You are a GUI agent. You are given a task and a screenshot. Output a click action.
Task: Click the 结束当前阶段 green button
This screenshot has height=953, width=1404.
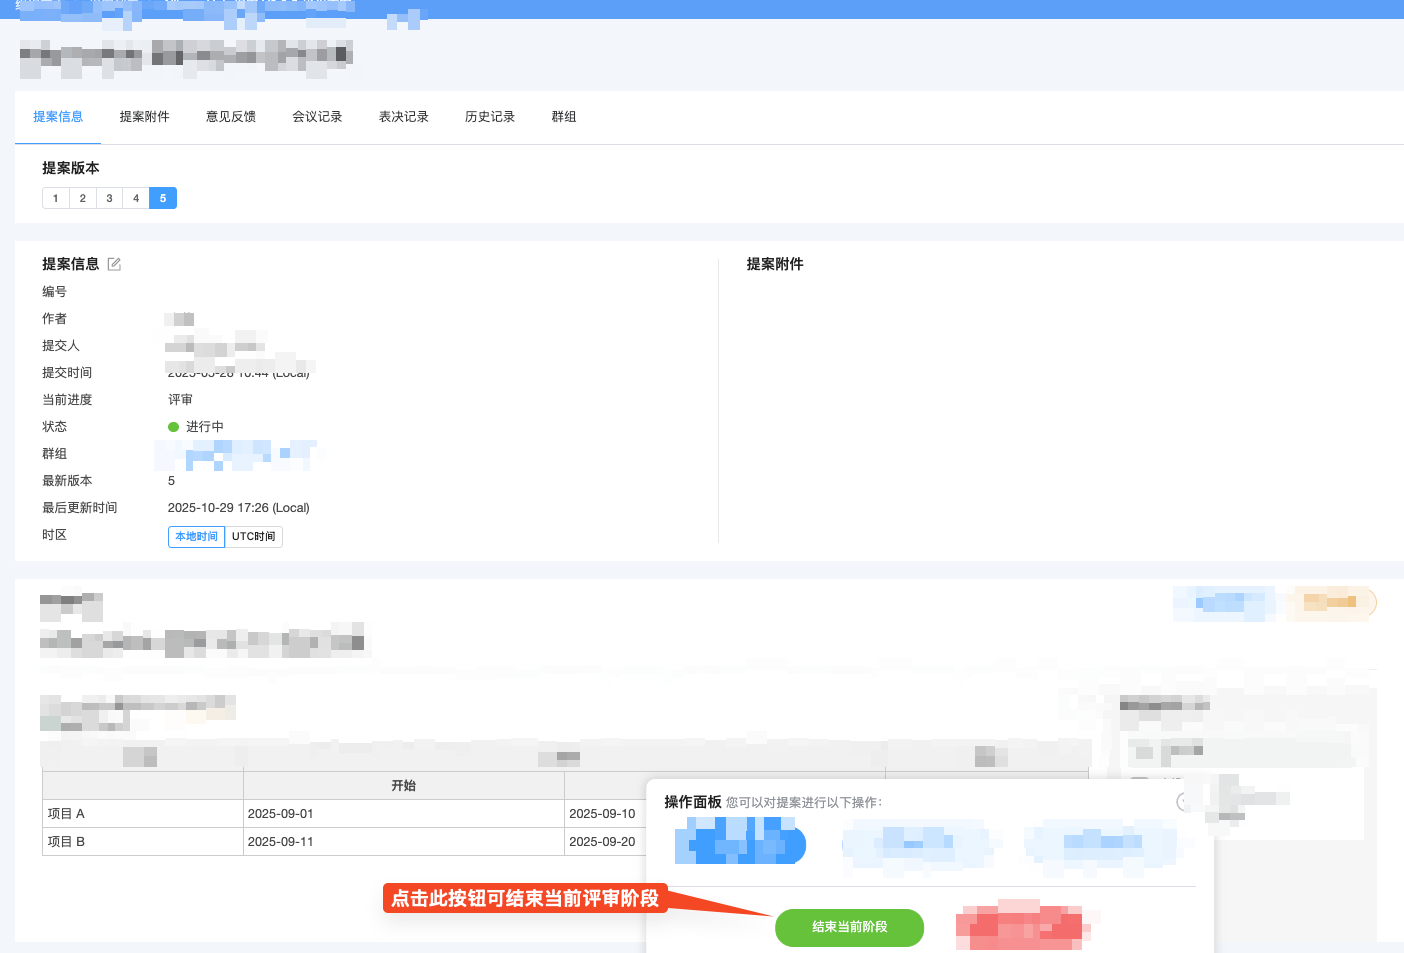tap(849, 927)
